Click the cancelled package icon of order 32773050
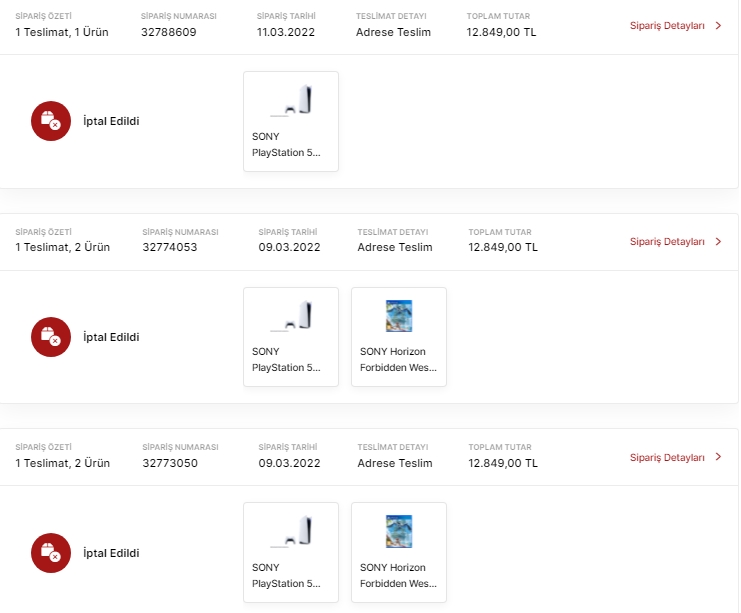Image resolution: width=741 pixels, height=613 pixels. pyautogui.click(x=50, y=553)
